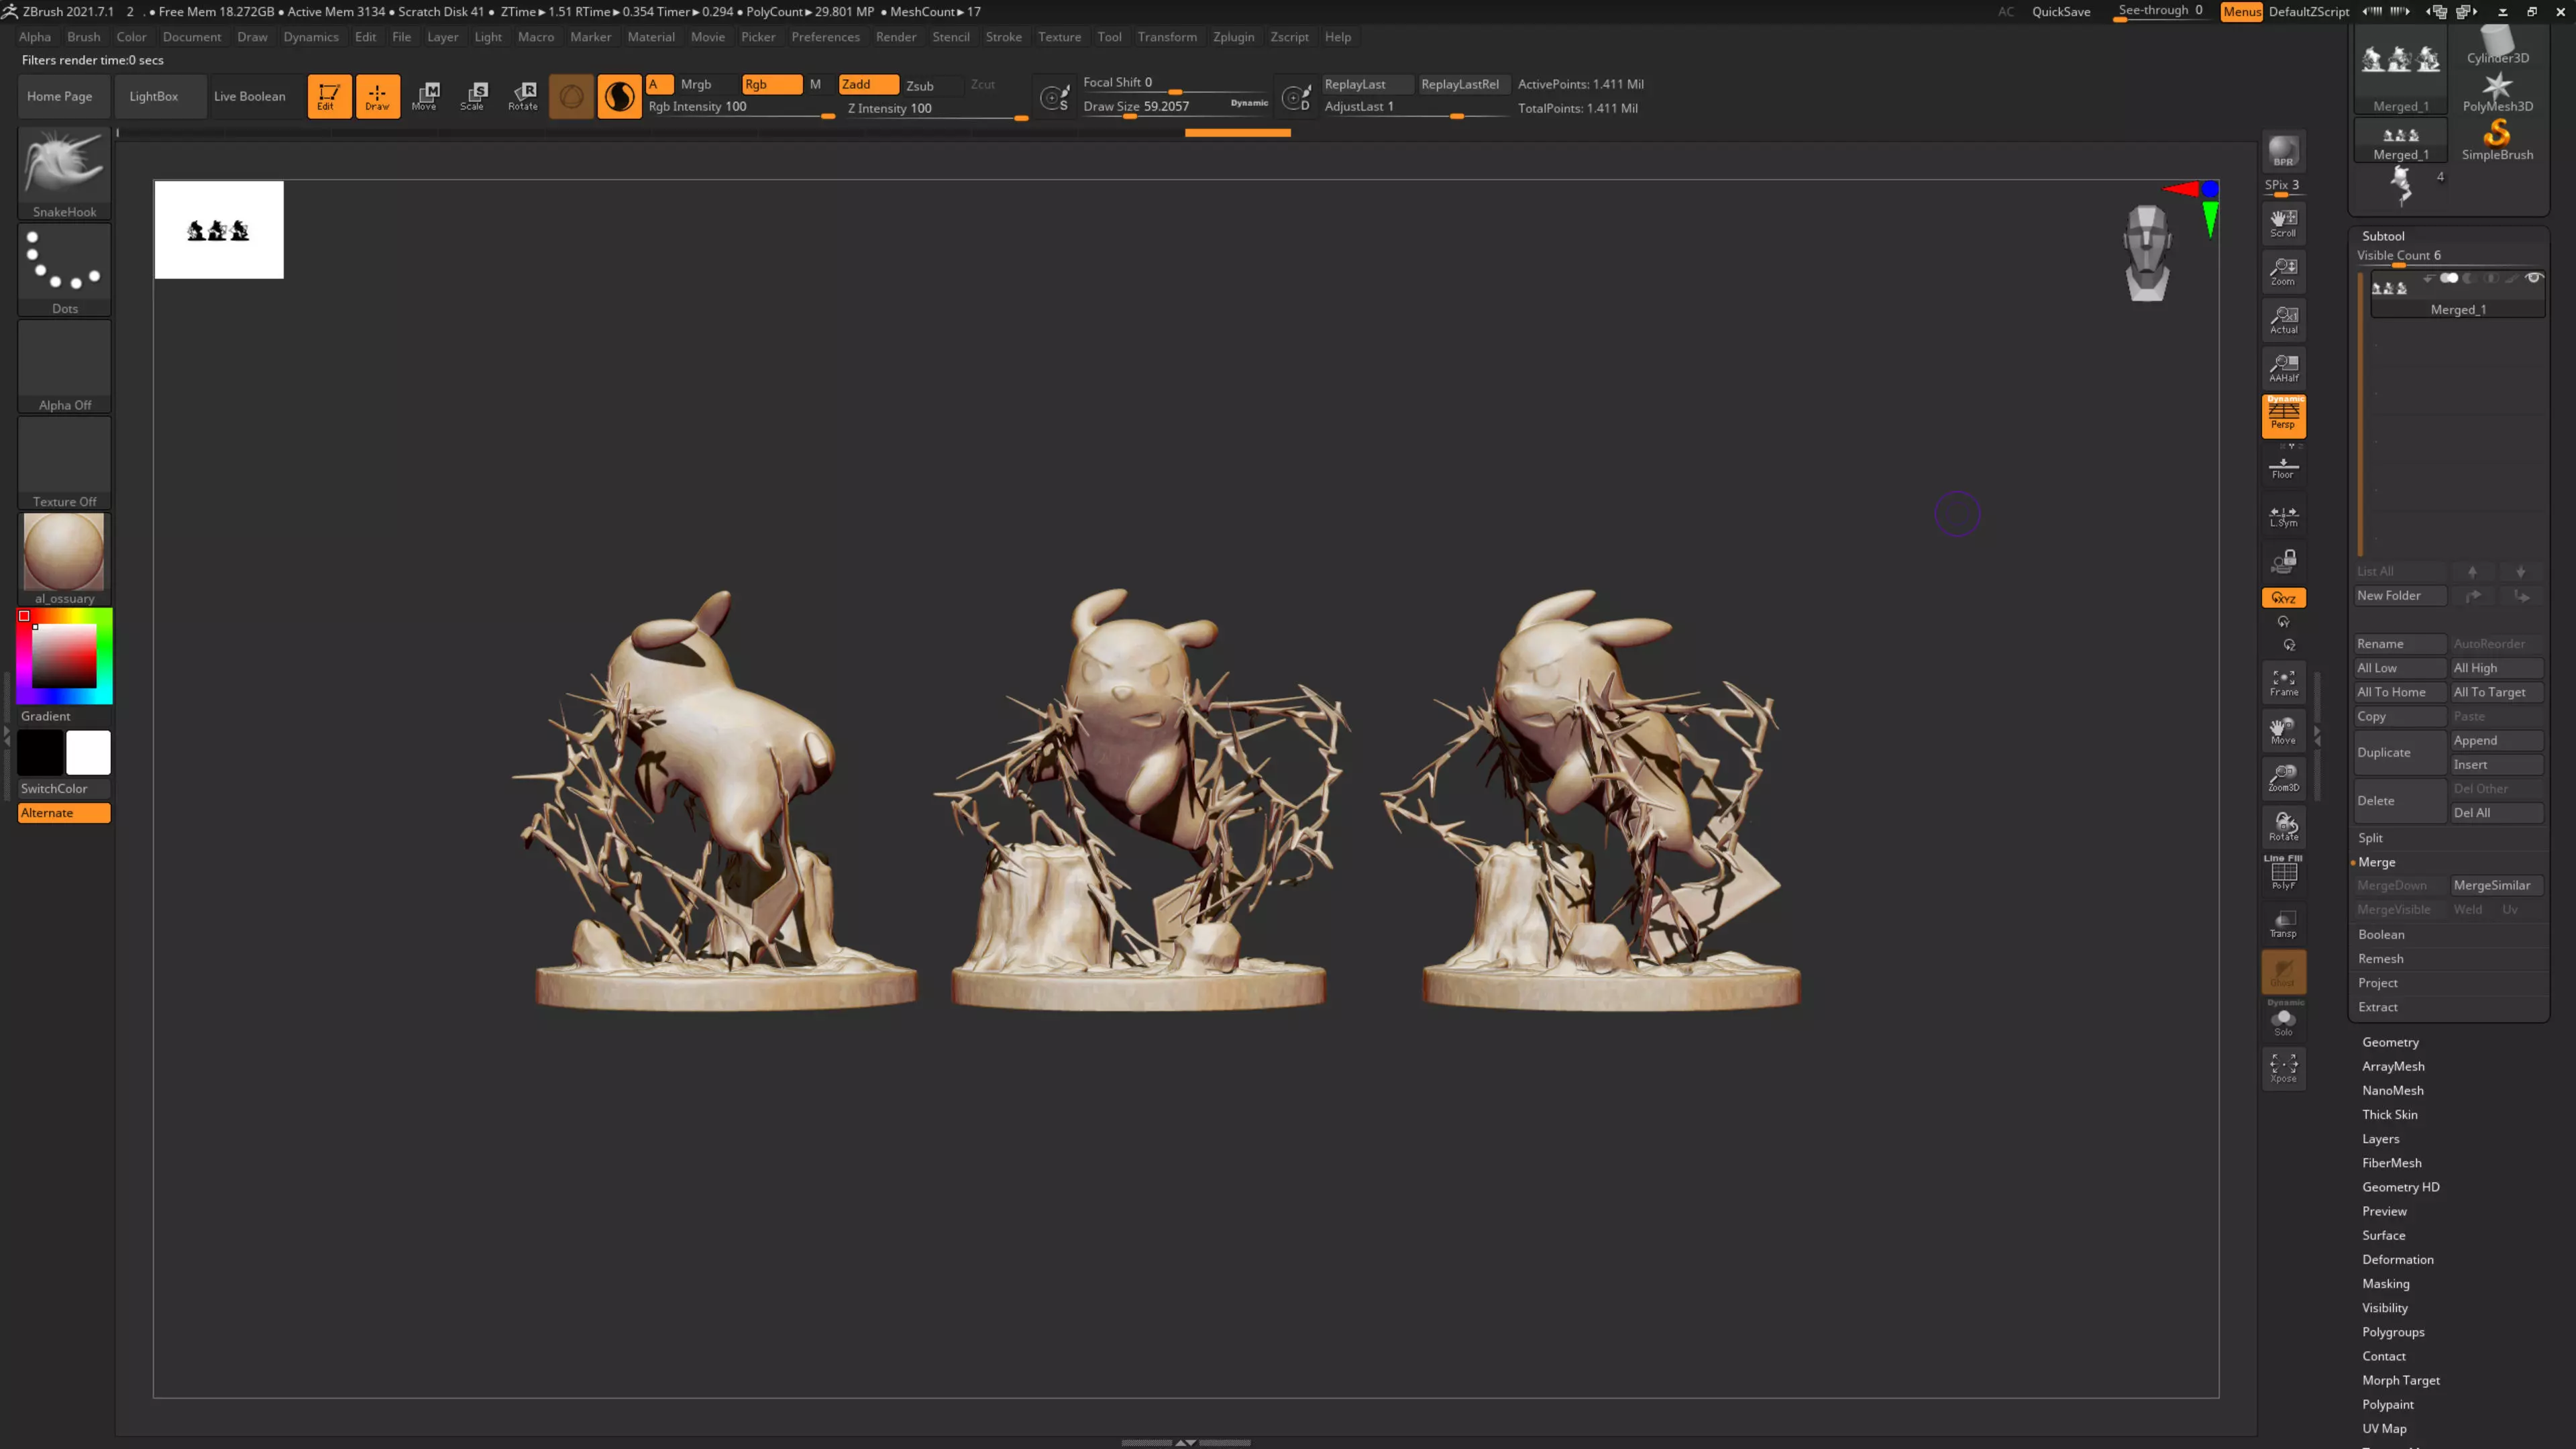This screenshot has width=2576, height=1449.
Task: Expand the Masking section
Action: 2386,1283
